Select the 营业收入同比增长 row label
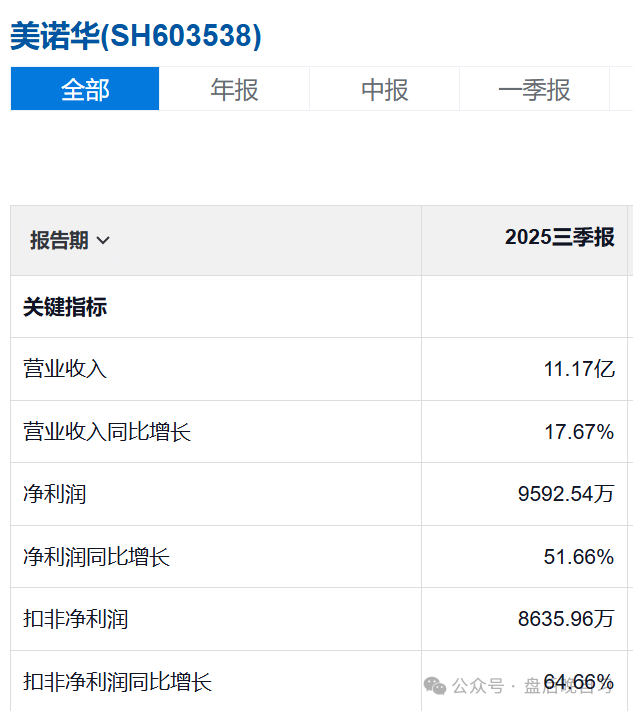Screen dimensions: 633x711 click(107, 431)
